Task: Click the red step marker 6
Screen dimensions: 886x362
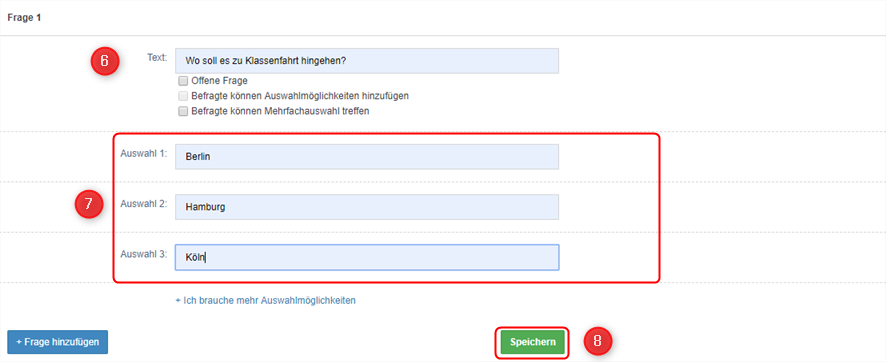Action: tap(105, 61)
